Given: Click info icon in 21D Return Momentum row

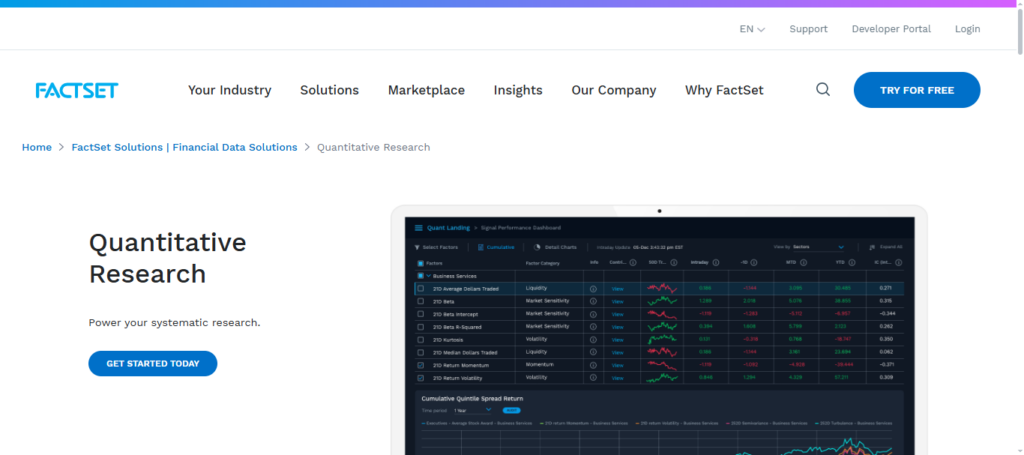Looking at the screenshot, I should (593, 365).
